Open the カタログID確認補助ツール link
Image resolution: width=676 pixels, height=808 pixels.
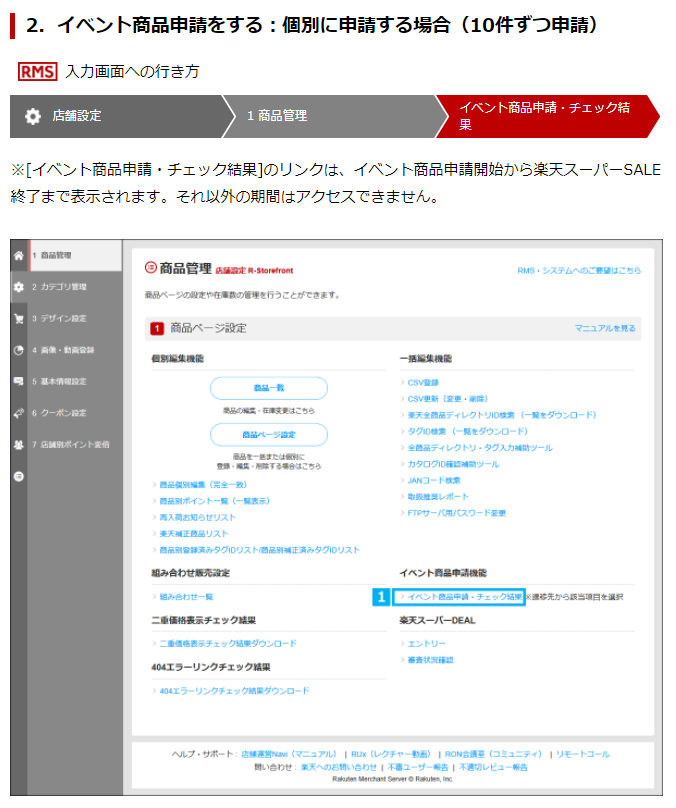click(453, 464)
